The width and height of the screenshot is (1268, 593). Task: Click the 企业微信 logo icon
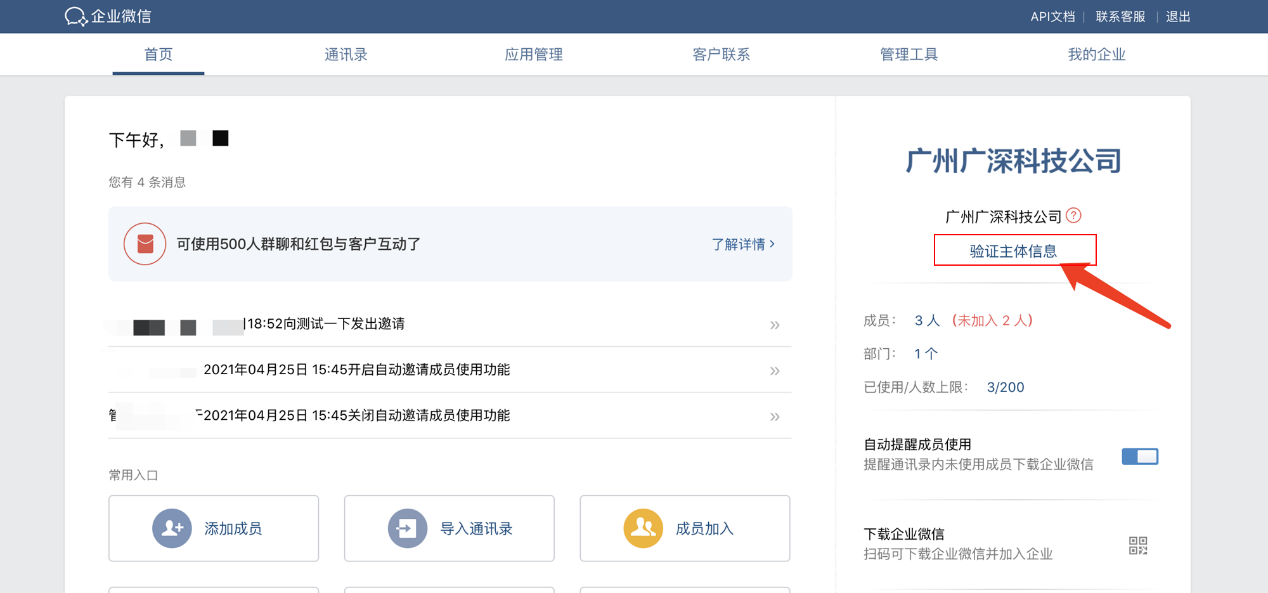[x=76, y=16]
